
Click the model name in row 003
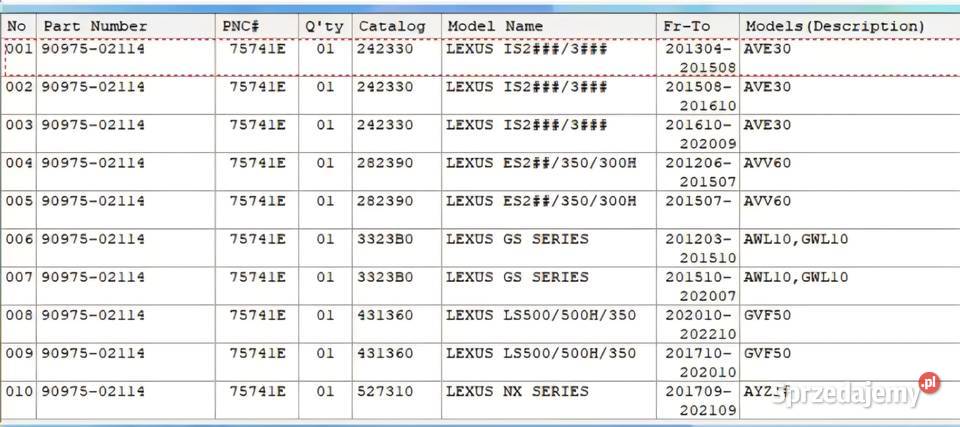point(526,125)
